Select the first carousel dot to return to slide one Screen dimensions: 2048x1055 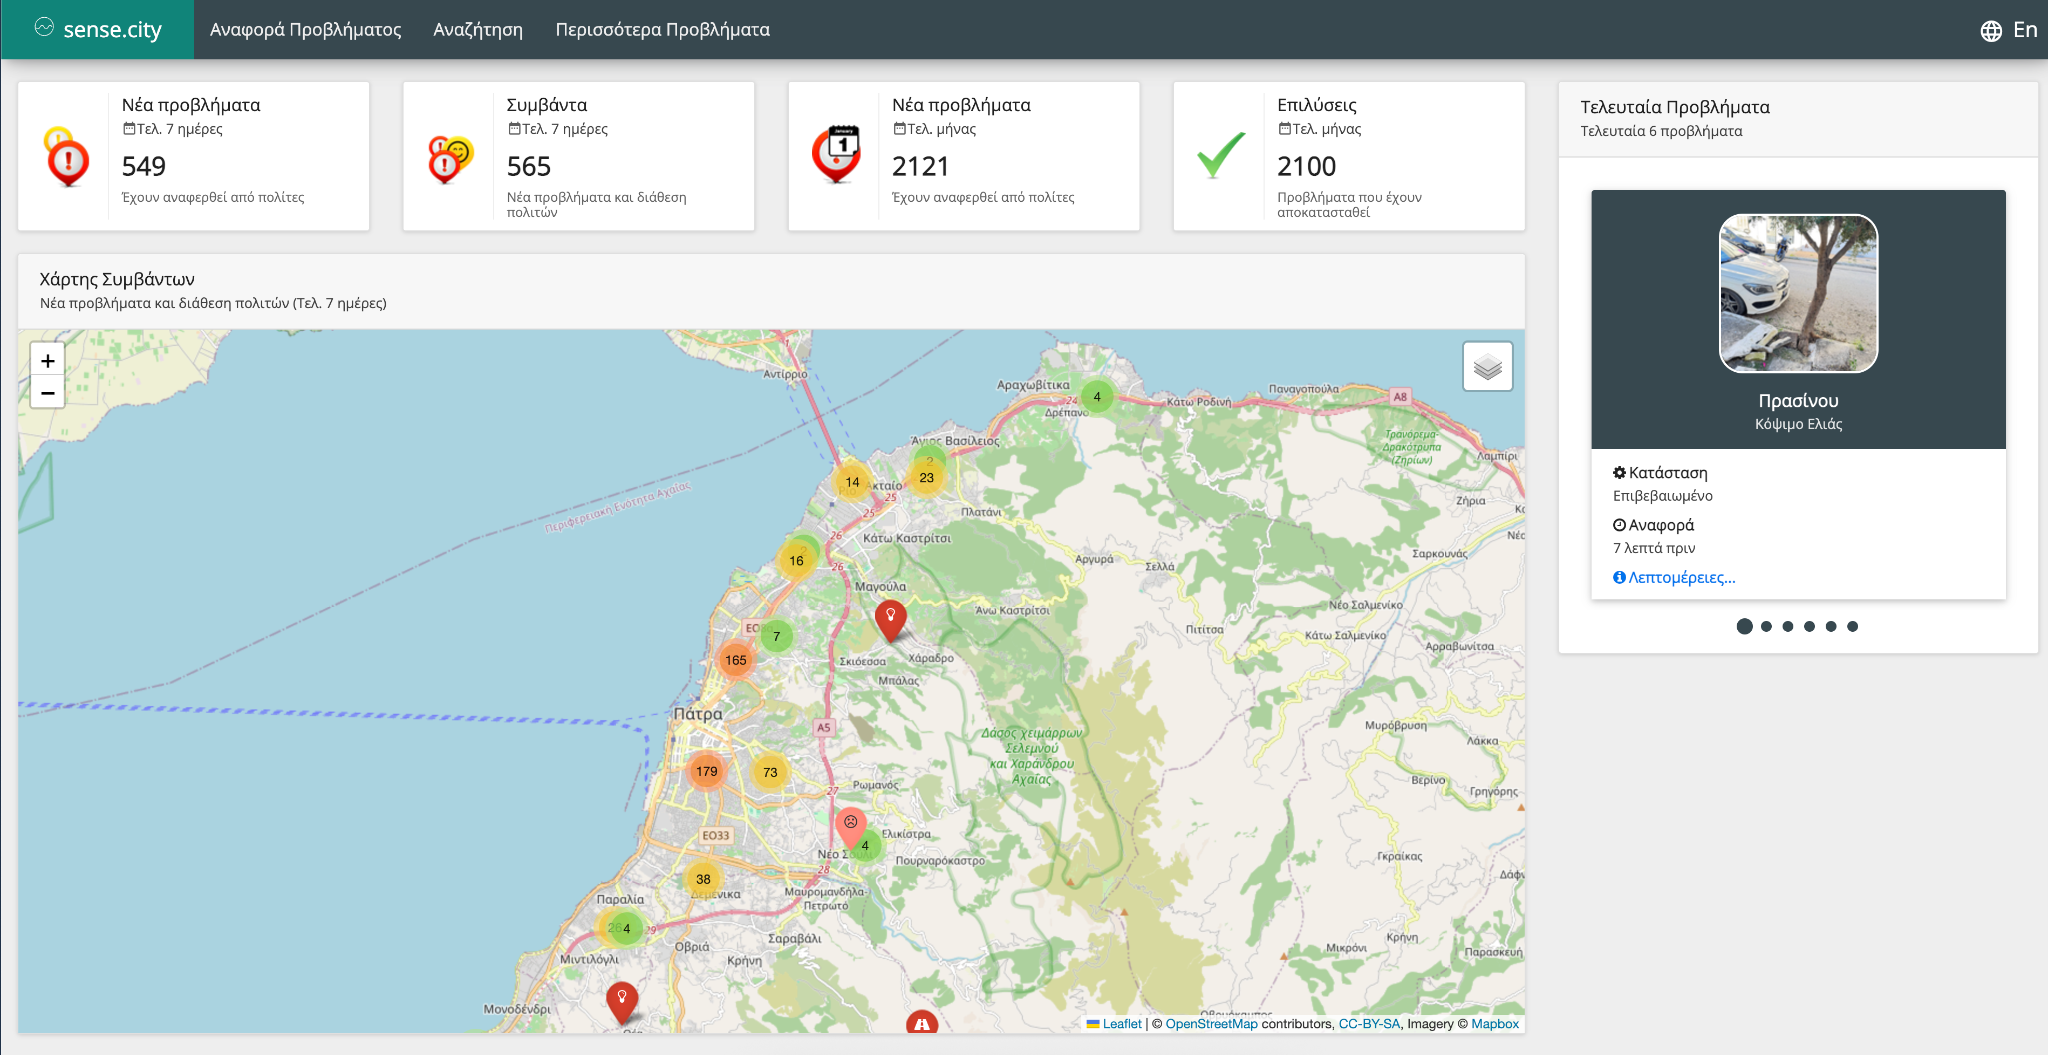click(1744, 626)
